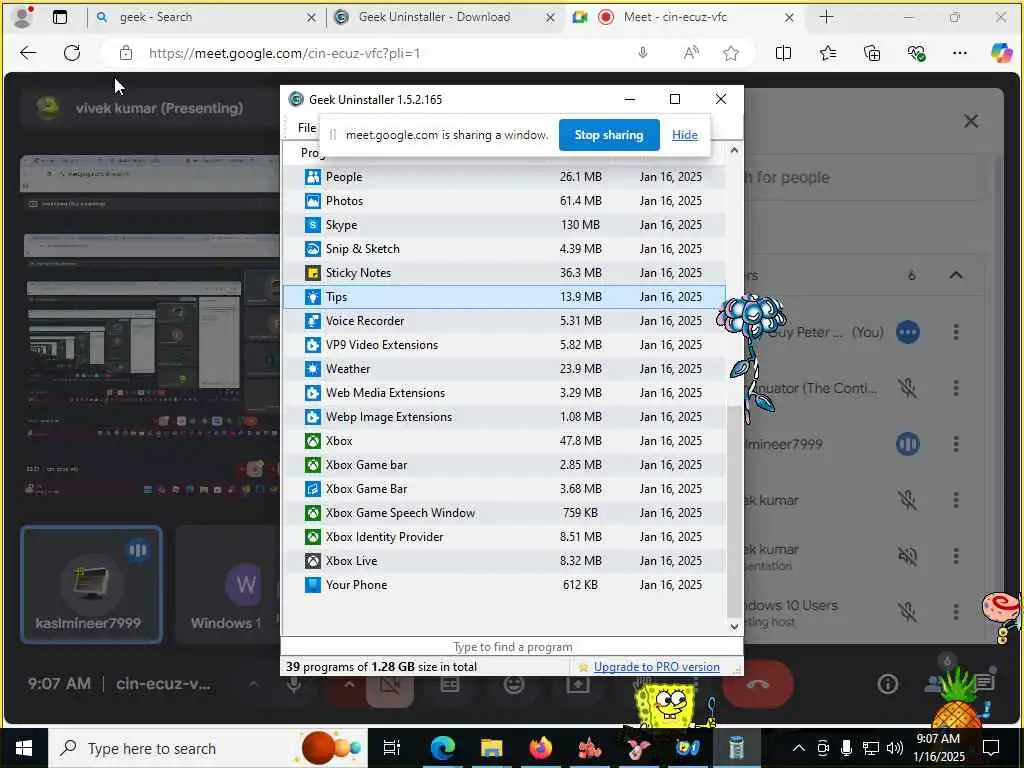Click the Type to find a program field

512,647
